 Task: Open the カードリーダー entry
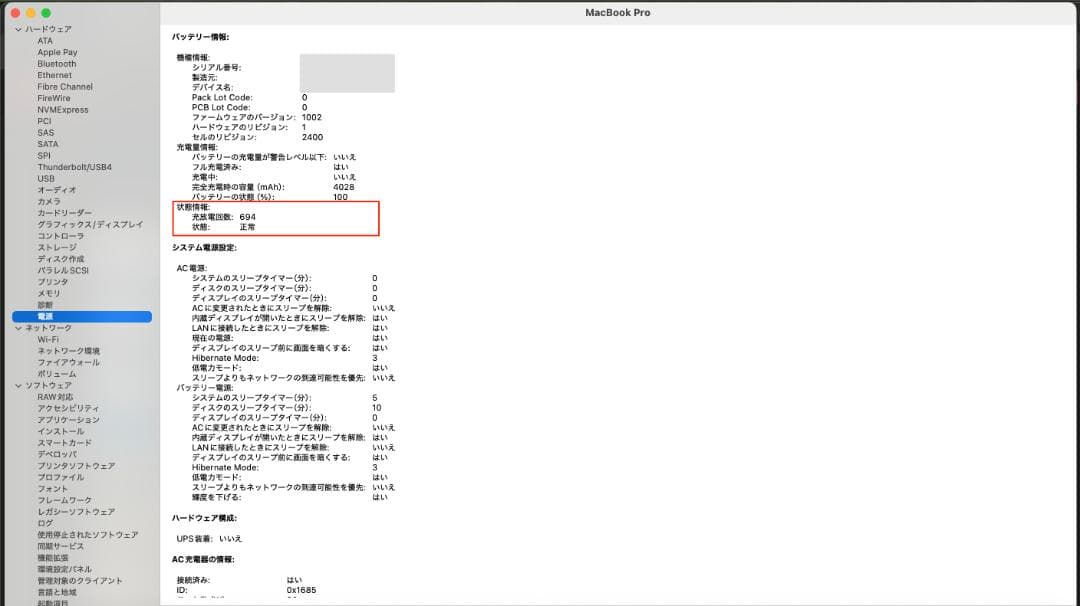[x=64, y=213]
